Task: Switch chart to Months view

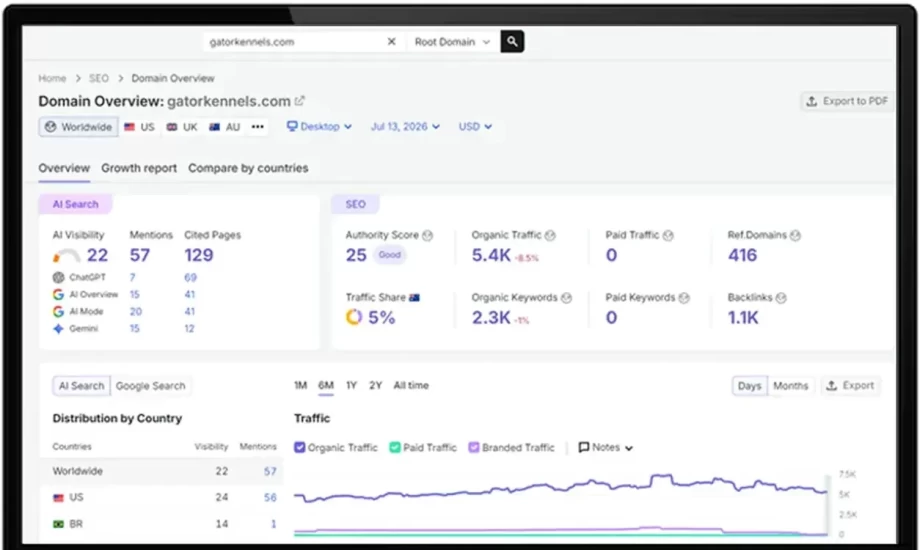Action: [790, 386]
